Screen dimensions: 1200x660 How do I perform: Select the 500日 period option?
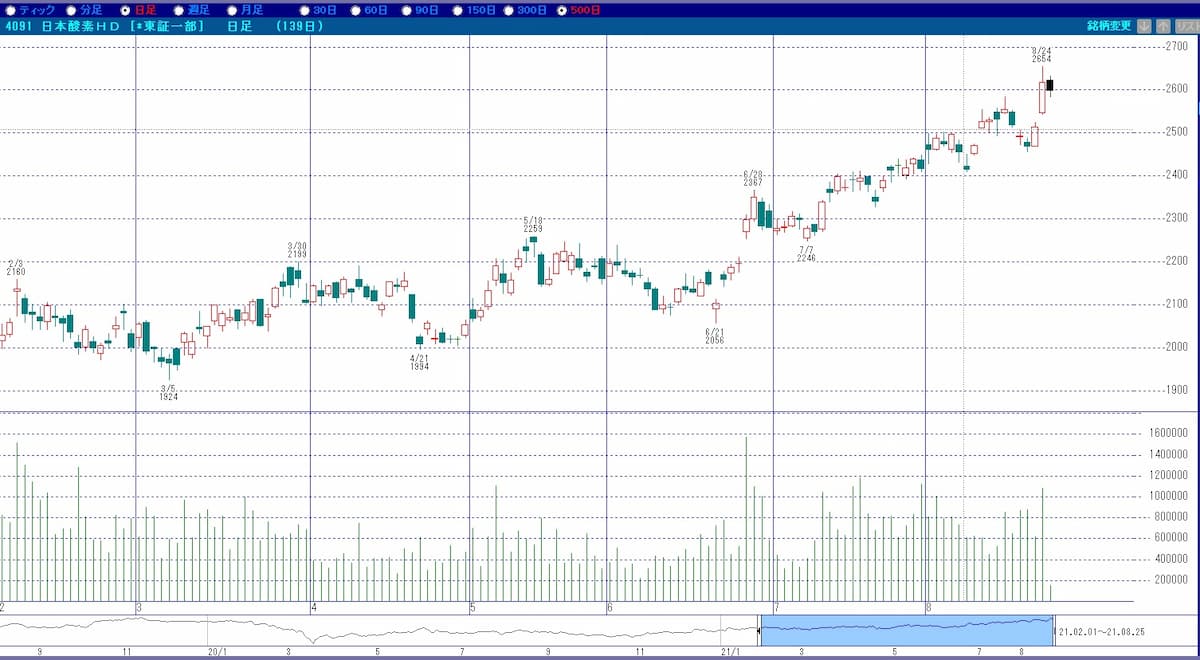click(562, 9)
